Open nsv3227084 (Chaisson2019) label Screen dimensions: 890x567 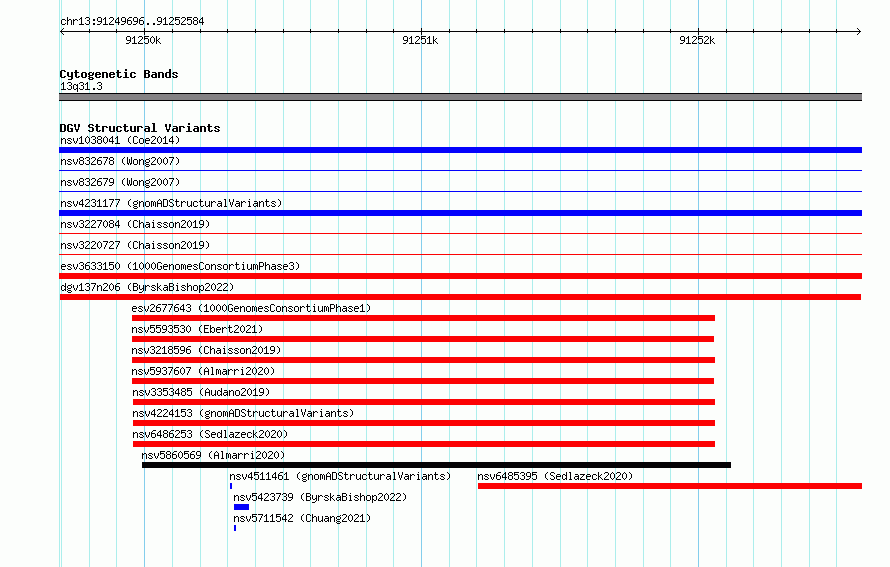click(x=135, y=224)
